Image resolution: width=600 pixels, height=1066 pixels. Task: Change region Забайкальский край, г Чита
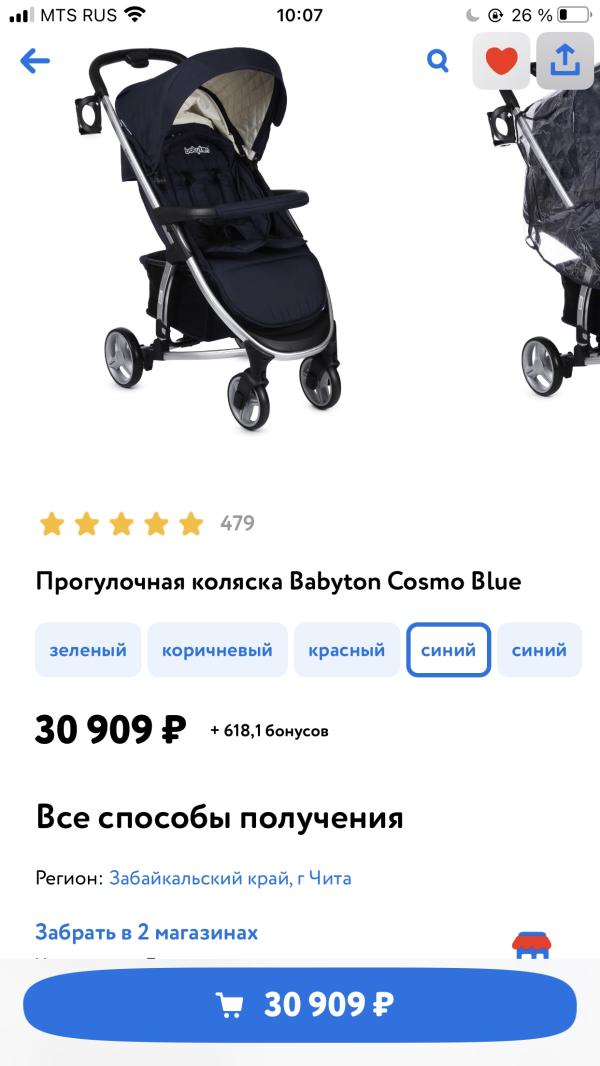230,878
